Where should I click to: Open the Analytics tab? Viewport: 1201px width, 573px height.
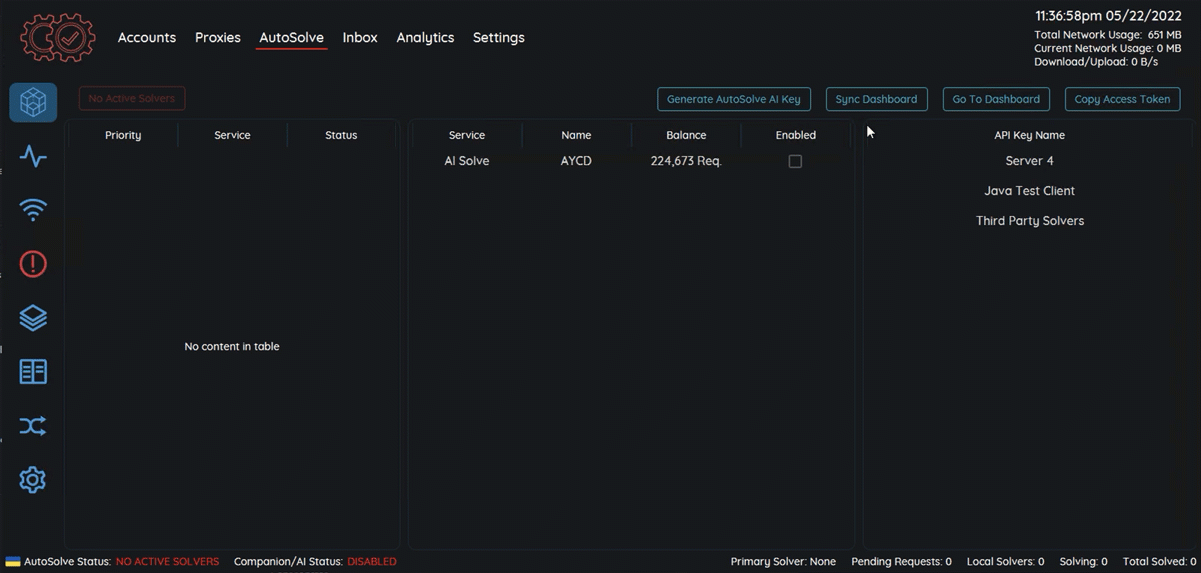(425, 37)
